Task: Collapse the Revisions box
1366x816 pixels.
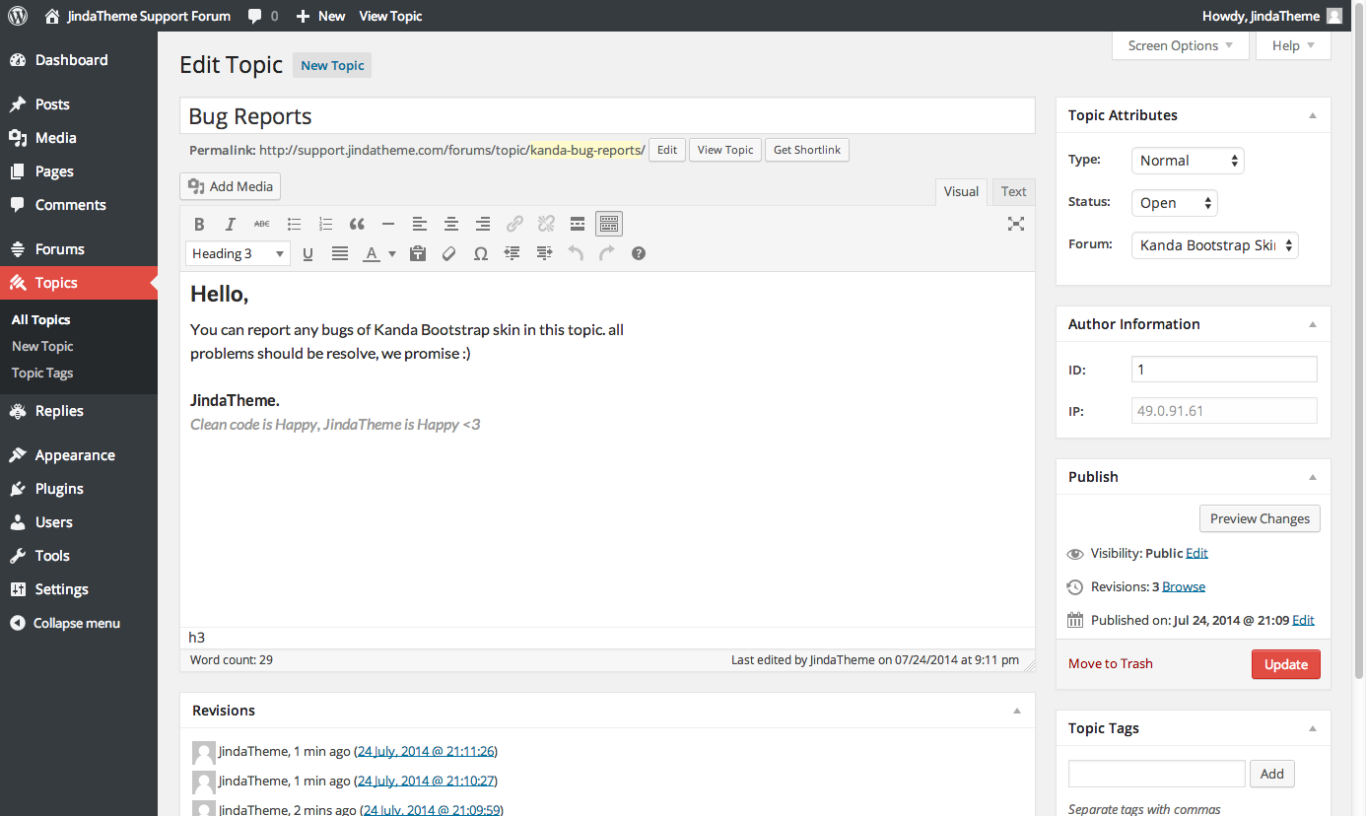Action: tap(1017, 711)
